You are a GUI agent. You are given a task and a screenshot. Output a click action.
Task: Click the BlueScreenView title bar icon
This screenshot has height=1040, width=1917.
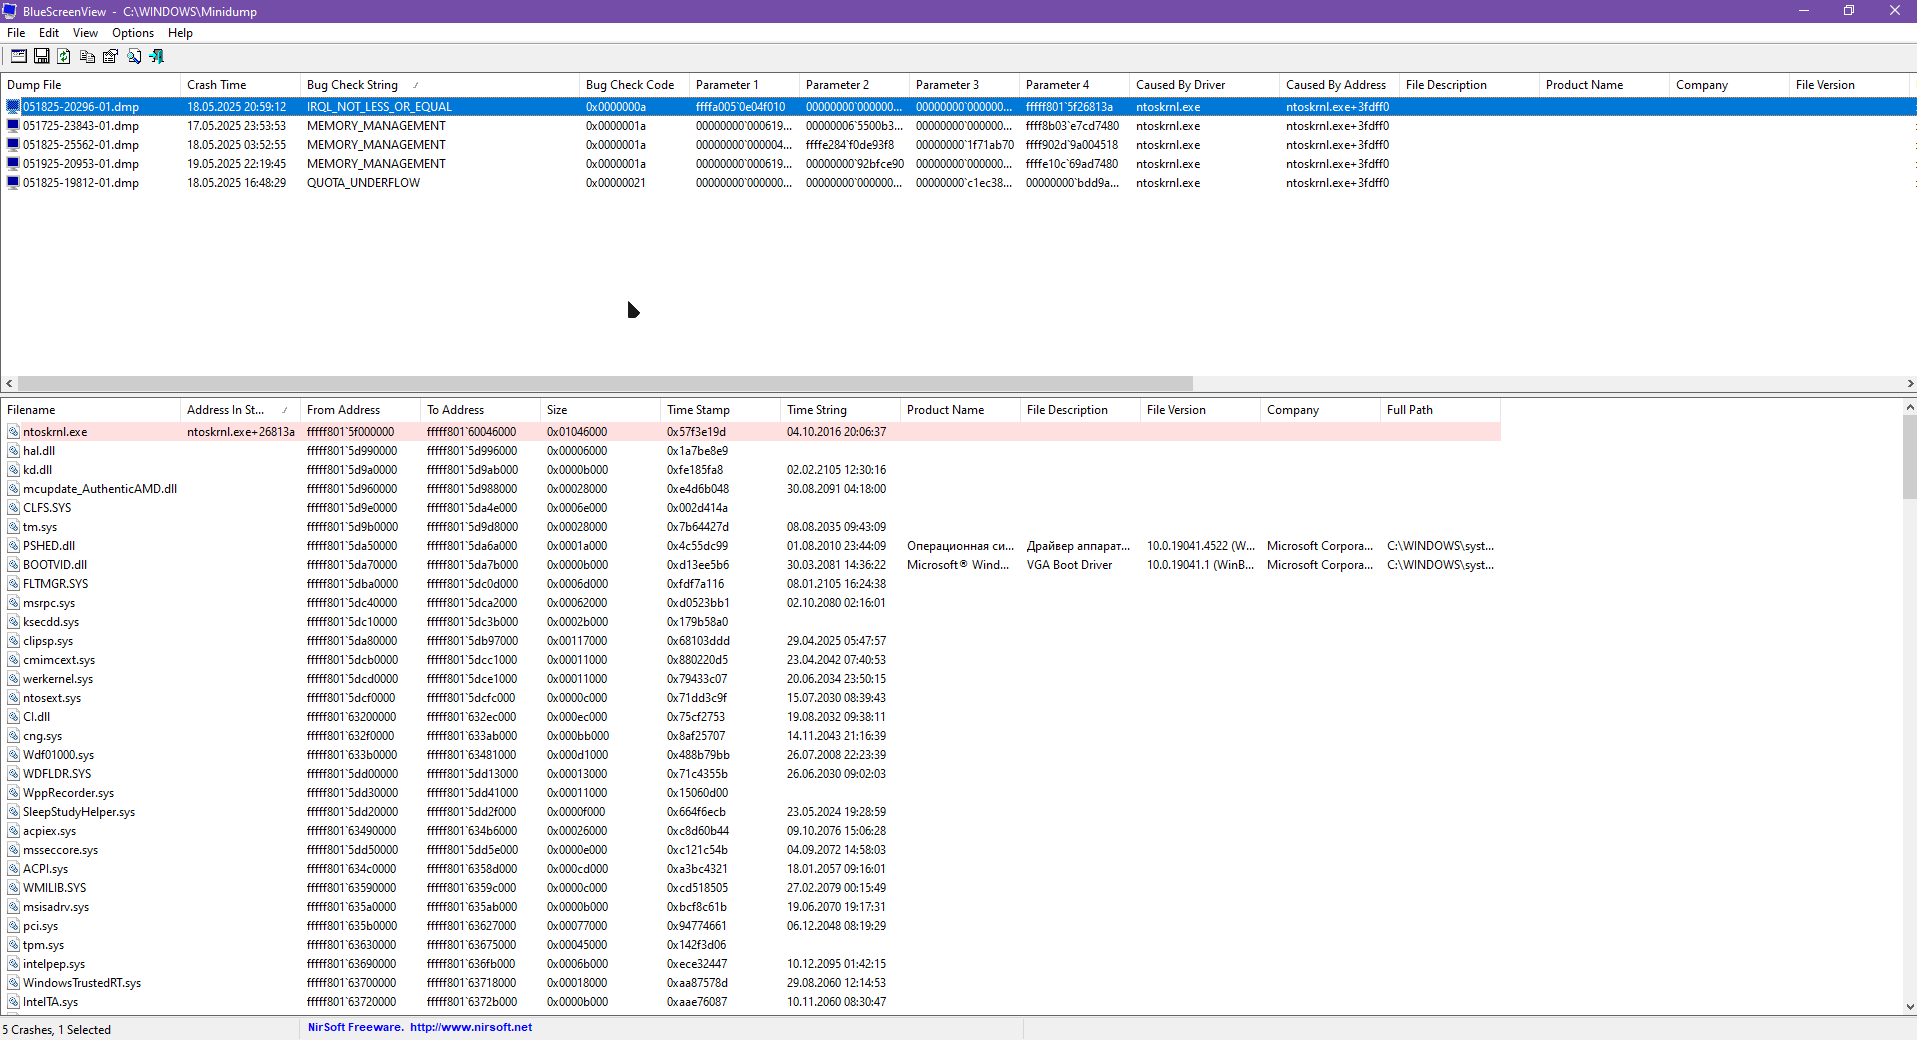pos(10,11)
